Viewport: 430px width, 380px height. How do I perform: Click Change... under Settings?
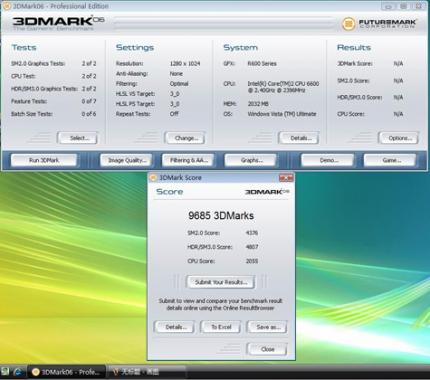(185, 138)
